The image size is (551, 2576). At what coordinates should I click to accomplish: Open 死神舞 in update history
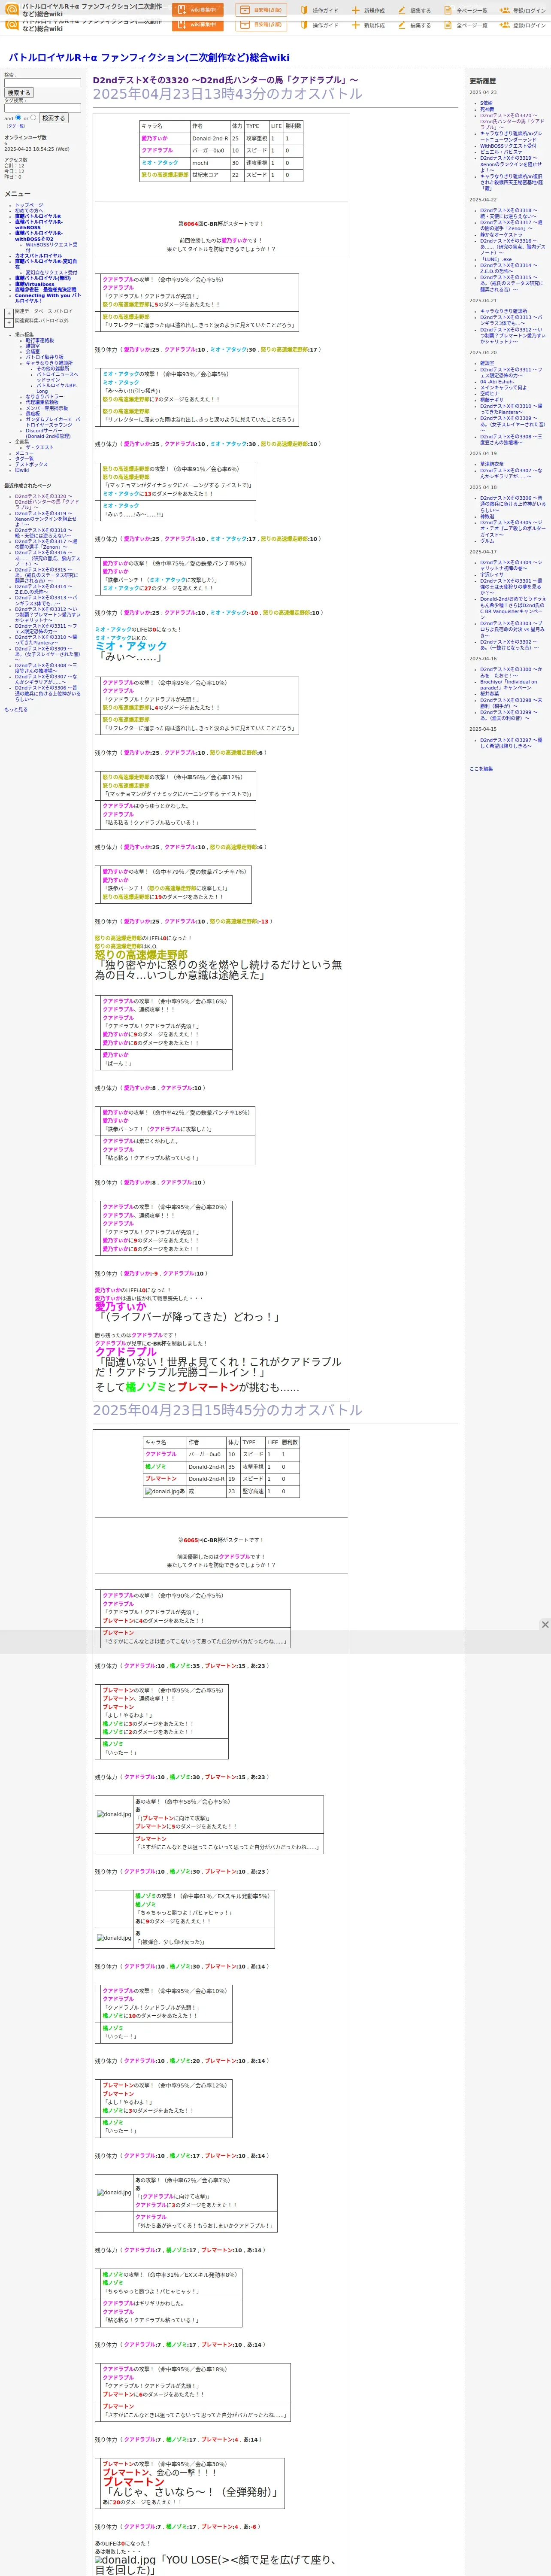pos(487,109)
